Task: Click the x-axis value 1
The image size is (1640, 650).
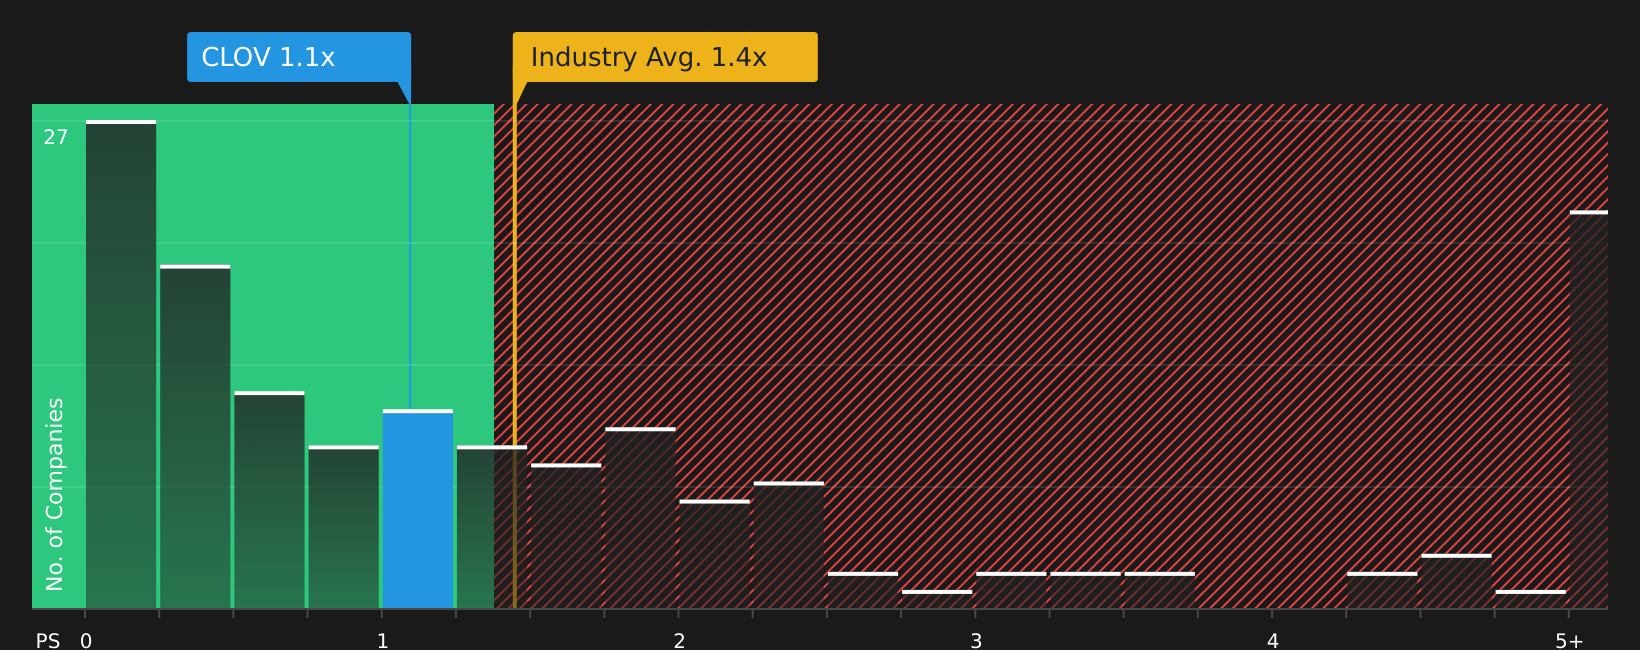Action: tap(383, 641)
